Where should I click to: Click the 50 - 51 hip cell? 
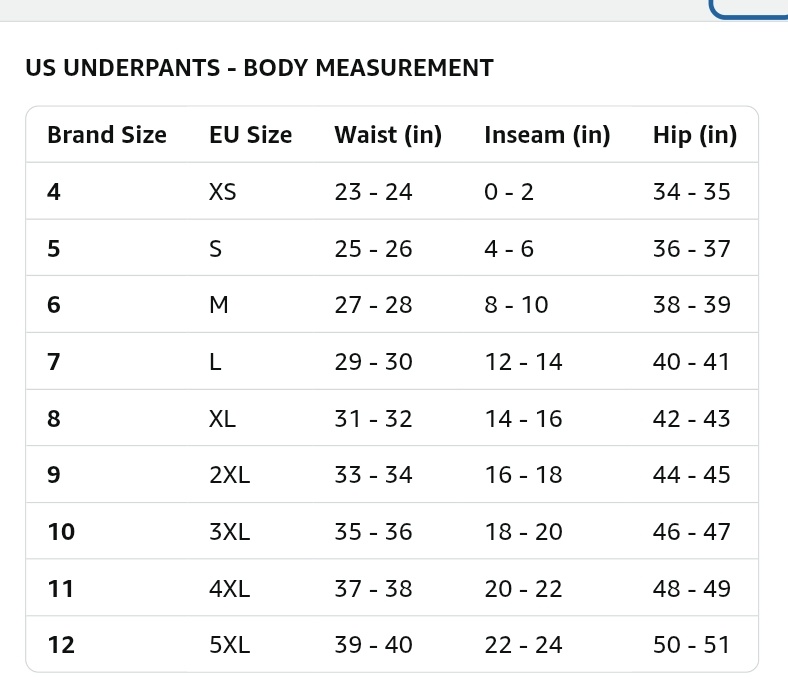tap(692, 645)
